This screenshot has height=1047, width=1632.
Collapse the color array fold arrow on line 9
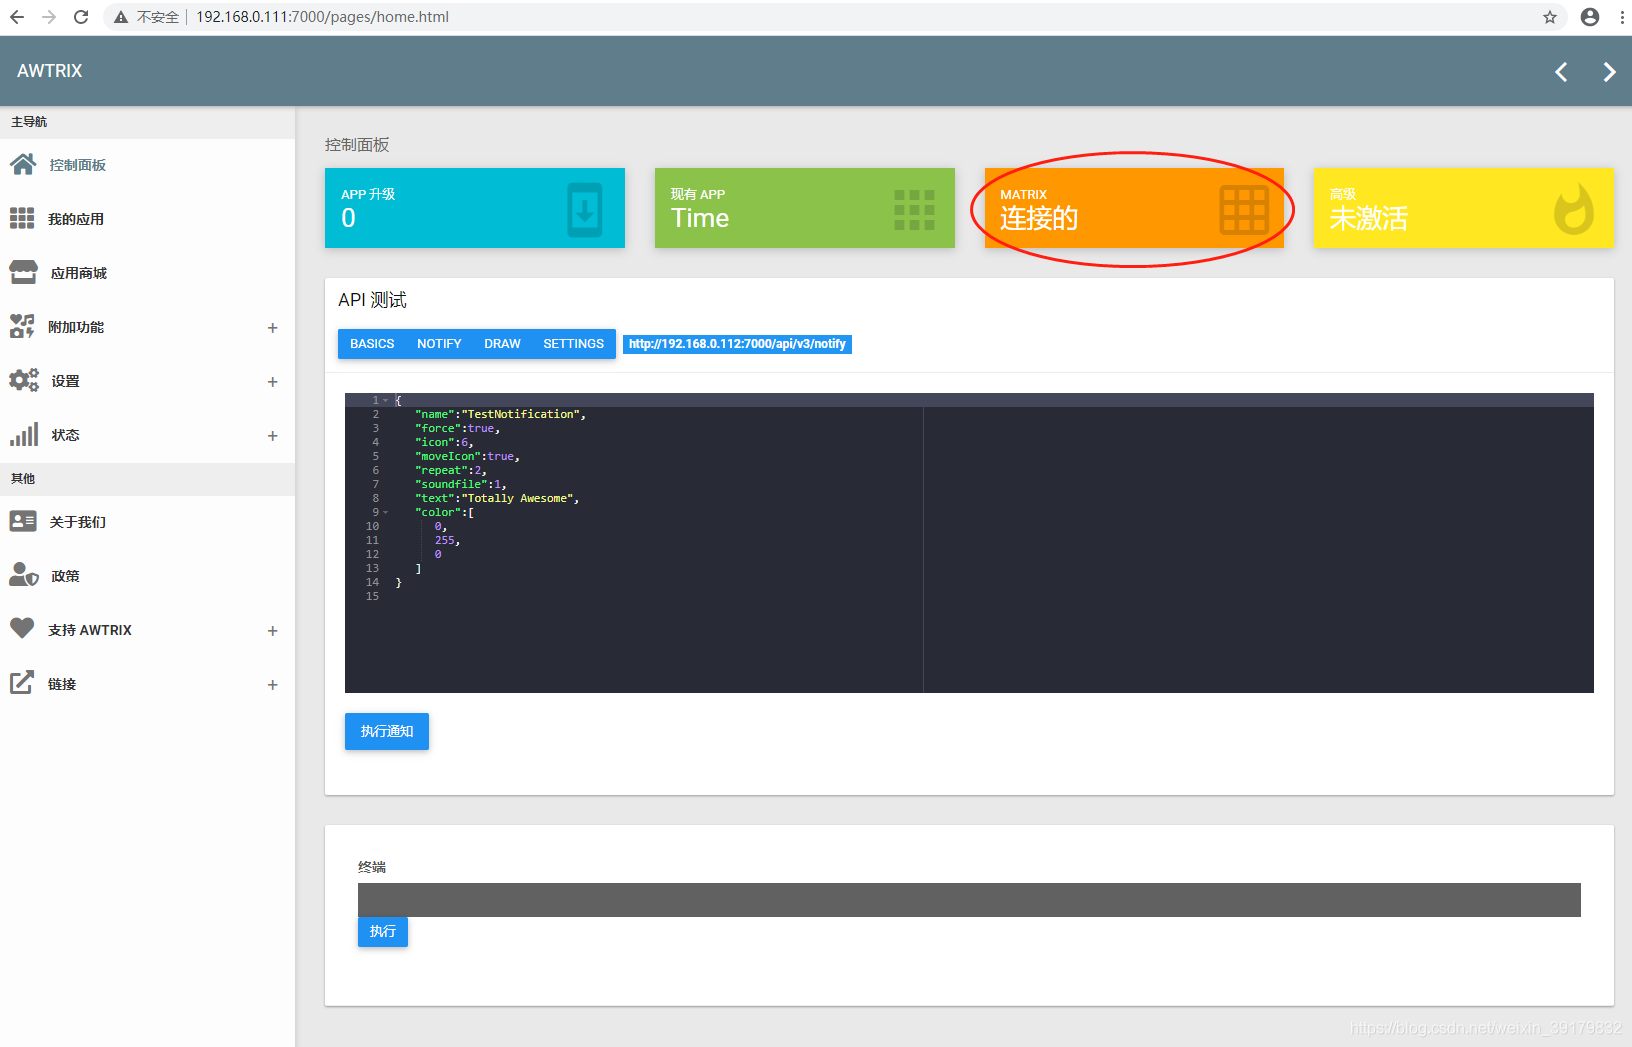click(x=386, y=512)
